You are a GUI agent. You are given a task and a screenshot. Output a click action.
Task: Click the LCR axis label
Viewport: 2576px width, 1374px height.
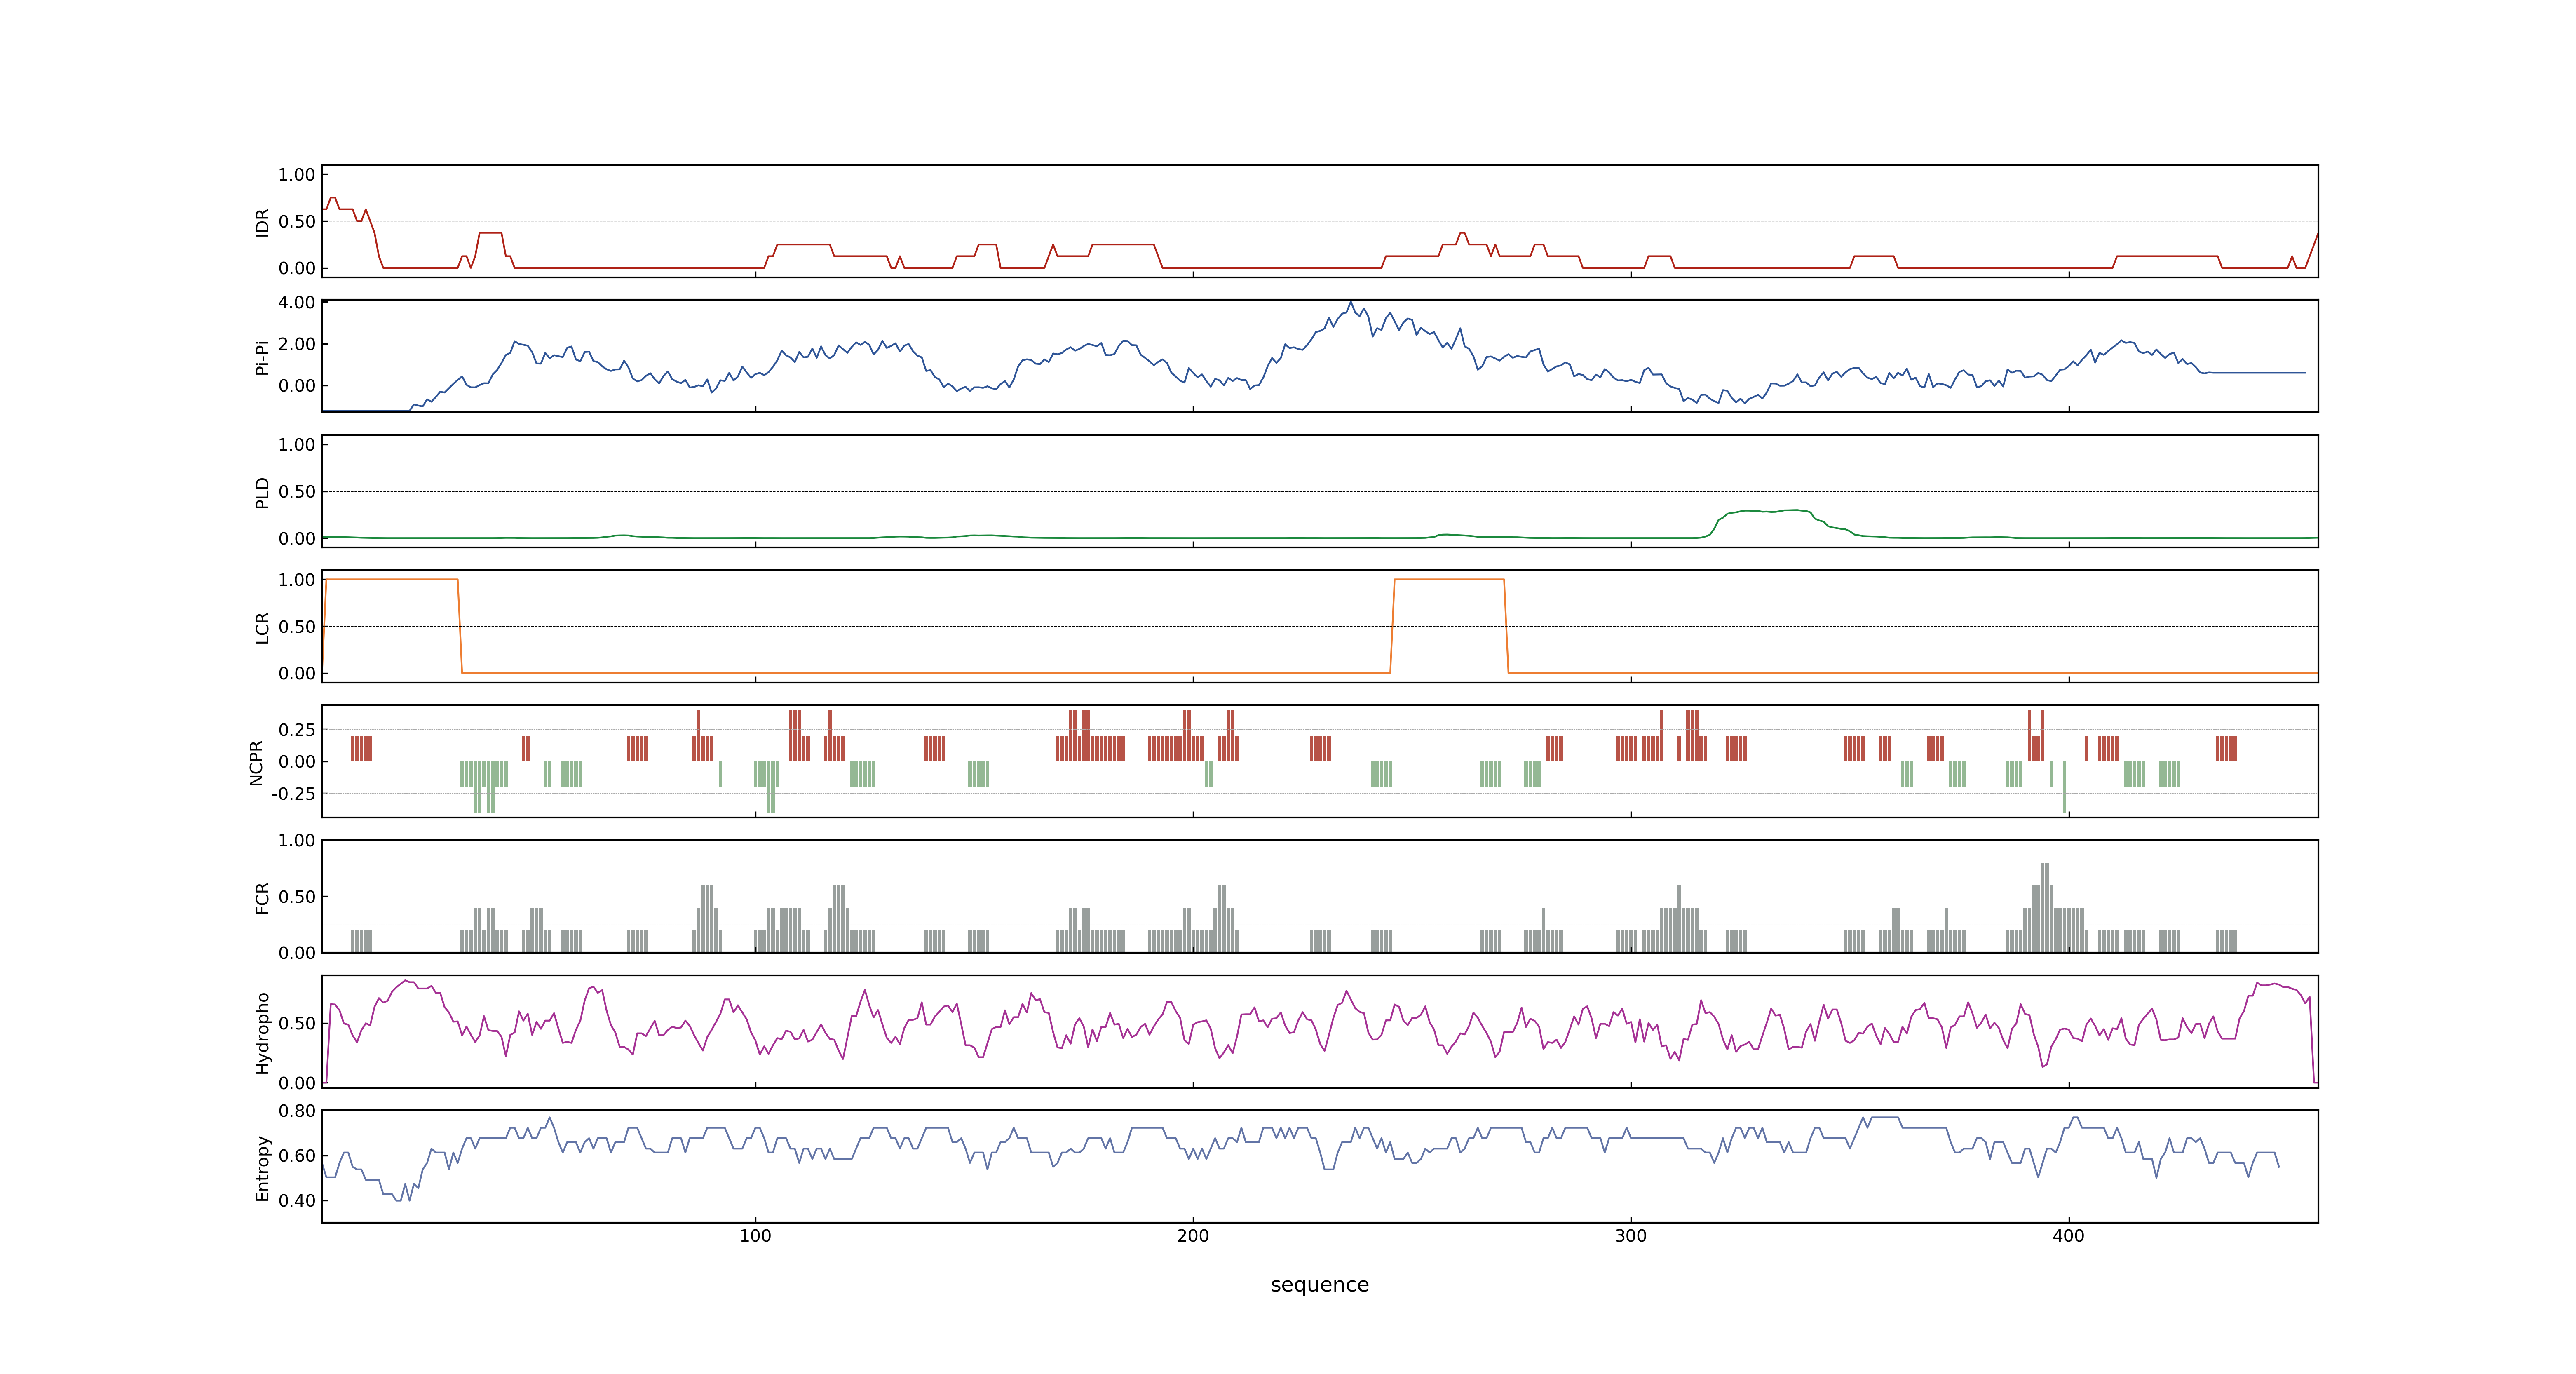click(262, 627)
